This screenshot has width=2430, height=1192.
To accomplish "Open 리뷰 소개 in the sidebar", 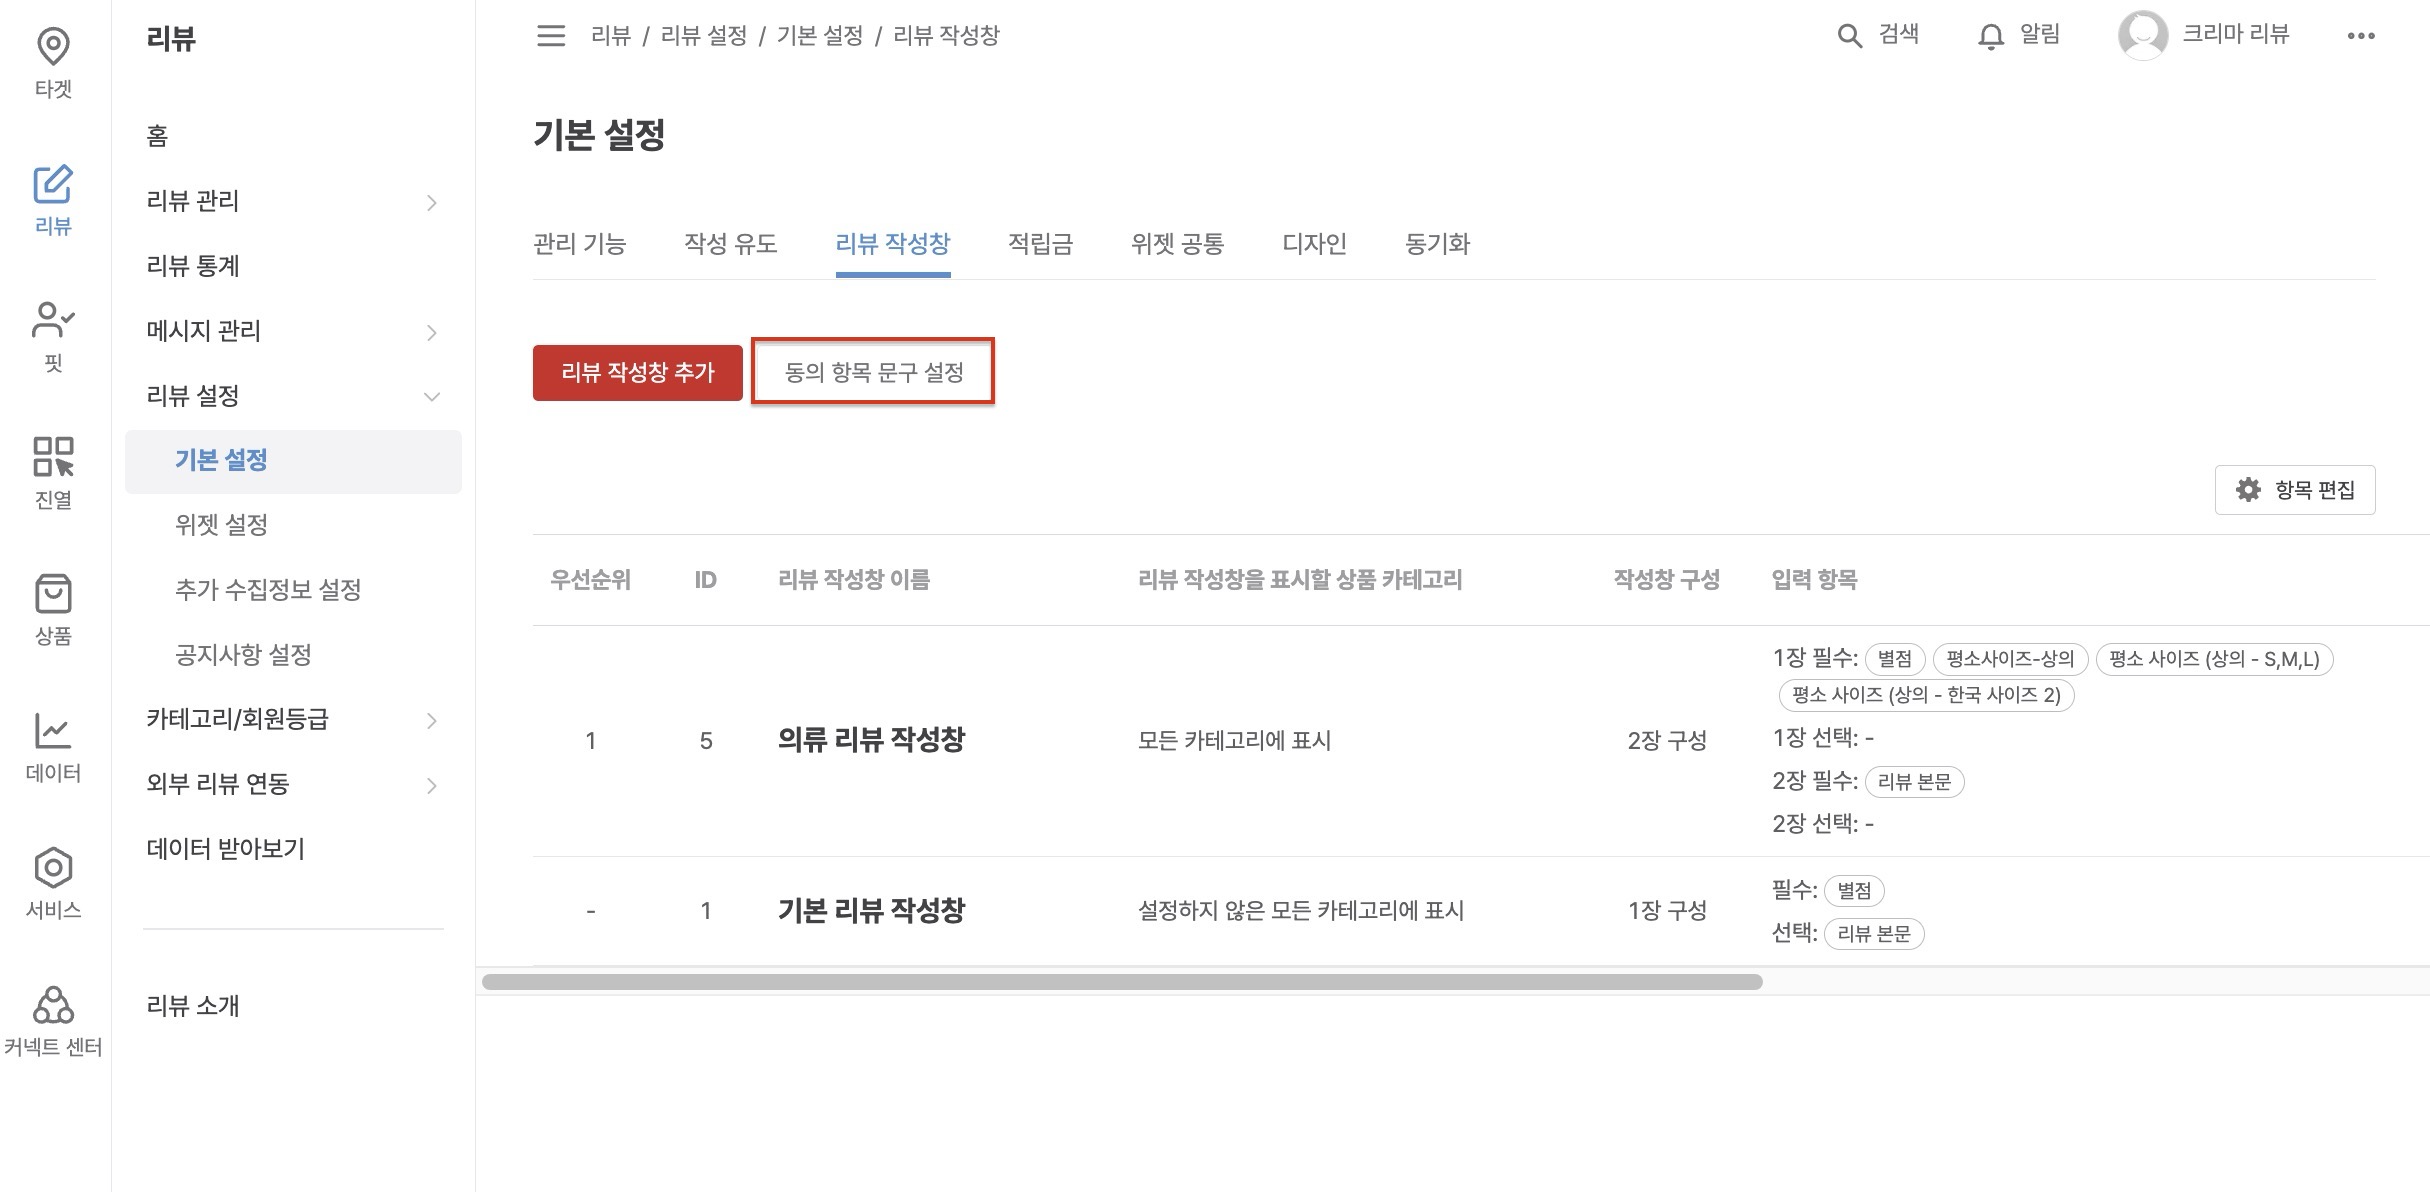I will pos(193,1006).
